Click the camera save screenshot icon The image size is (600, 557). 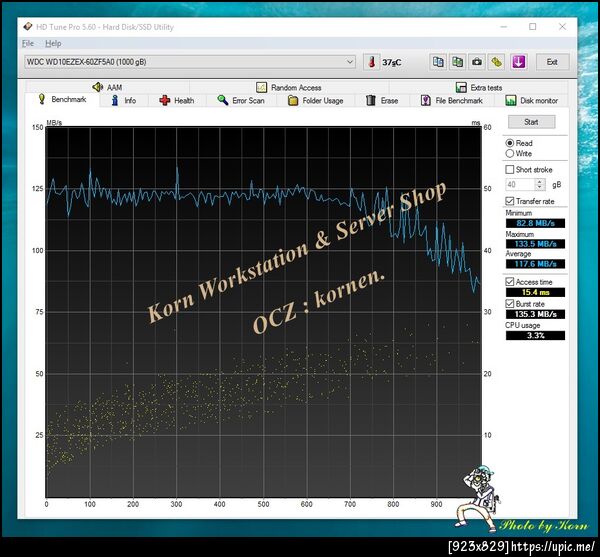point(477,62)
